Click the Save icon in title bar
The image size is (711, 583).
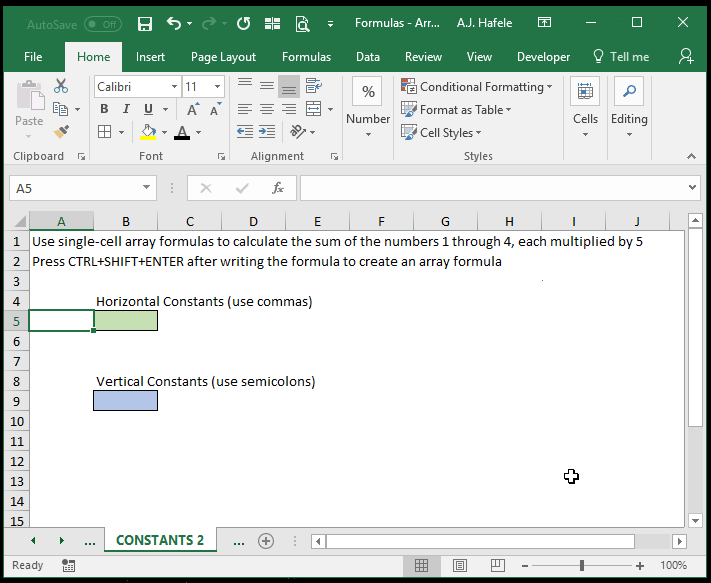tap(145, 23)
